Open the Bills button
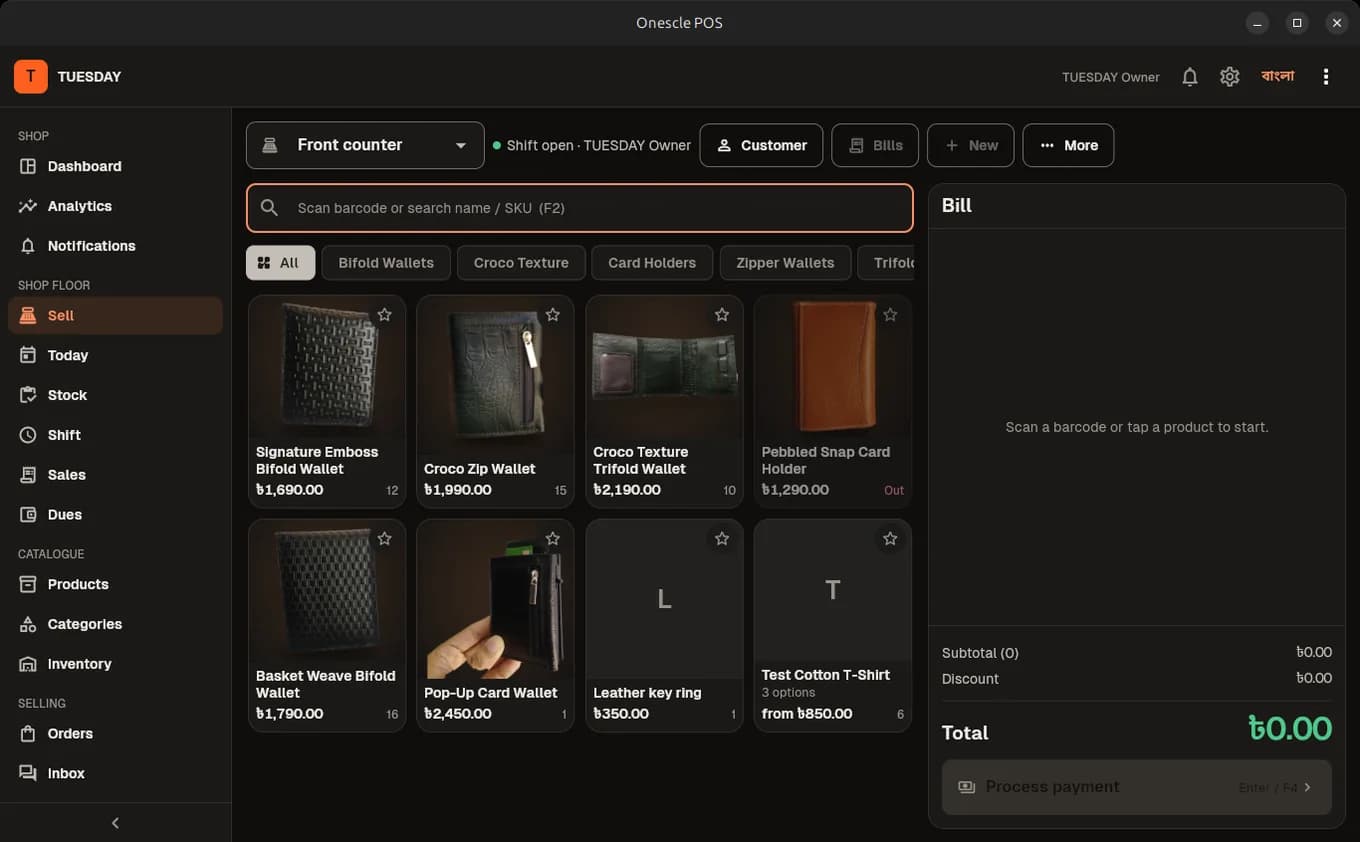 click(x=875, y=145)
